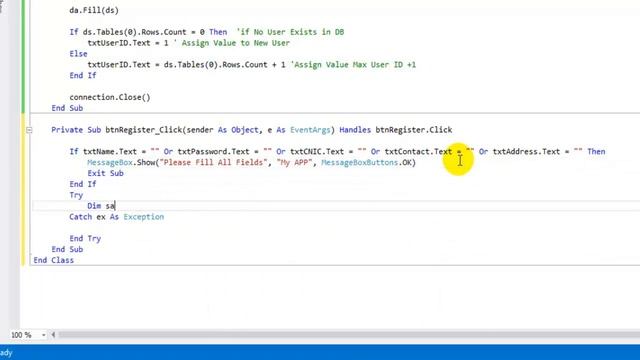Click the horizontal scrollbar left arrow
640x360 pixels.
[x=53, y=335]
